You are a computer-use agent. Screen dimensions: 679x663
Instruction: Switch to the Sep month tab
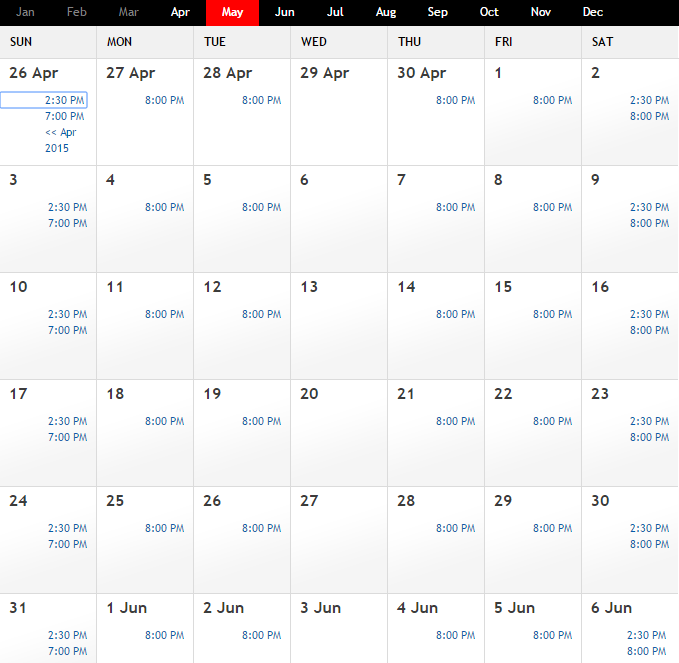pos(437,12)
